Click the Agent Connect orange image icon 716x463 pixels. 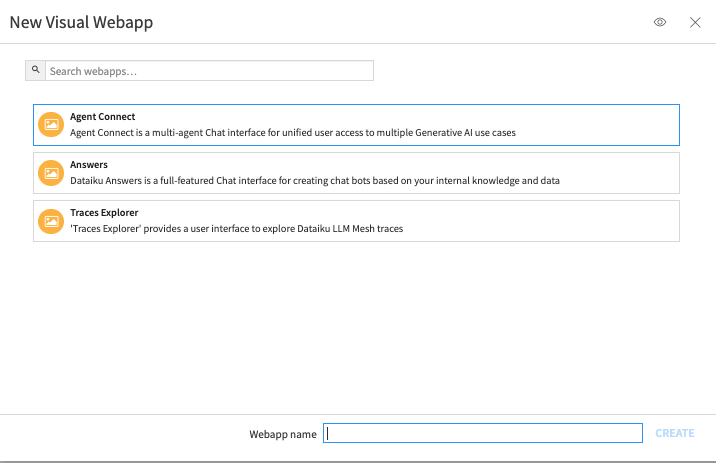[51, 125]
